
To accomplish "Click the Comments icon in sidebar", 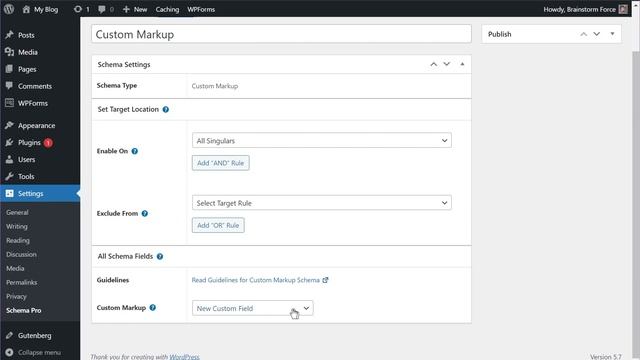I will click(9, 86).
